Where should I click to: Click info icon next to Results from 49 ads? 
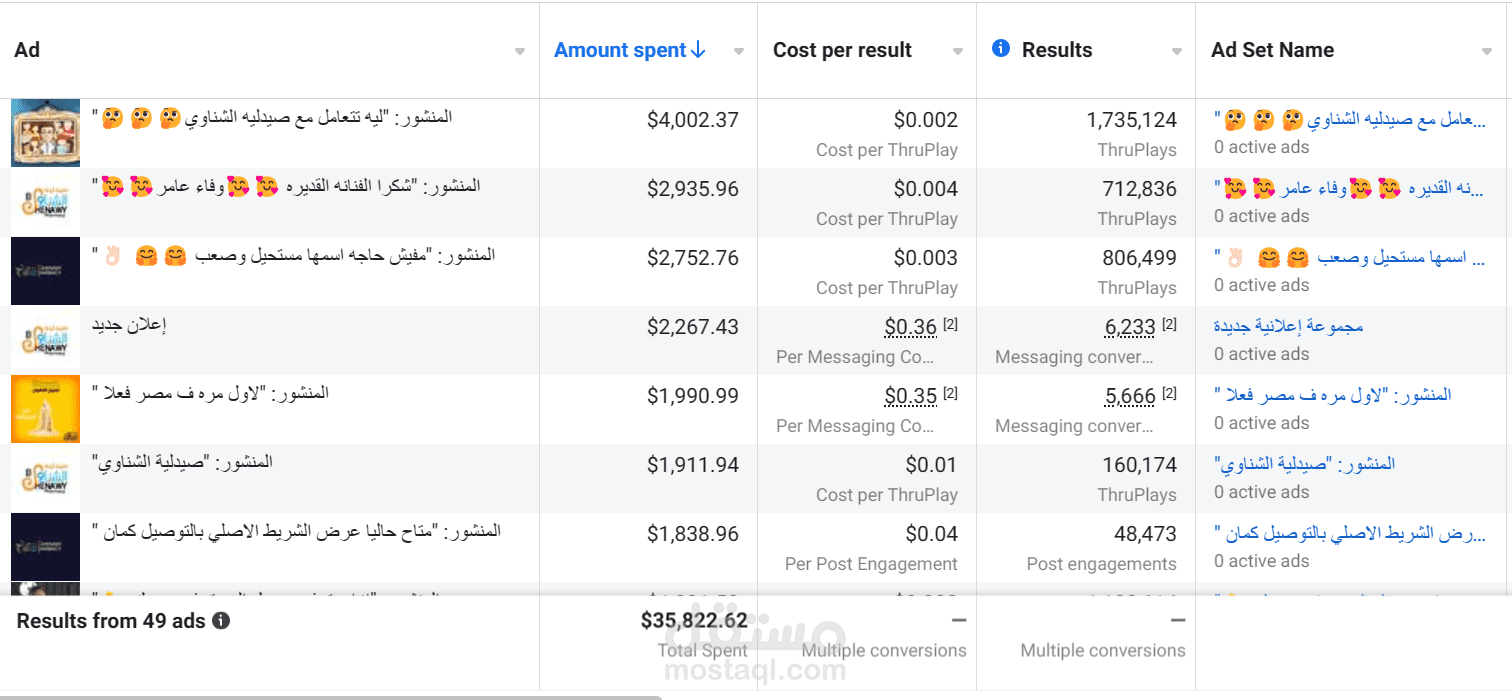click(x=221, y=621)
